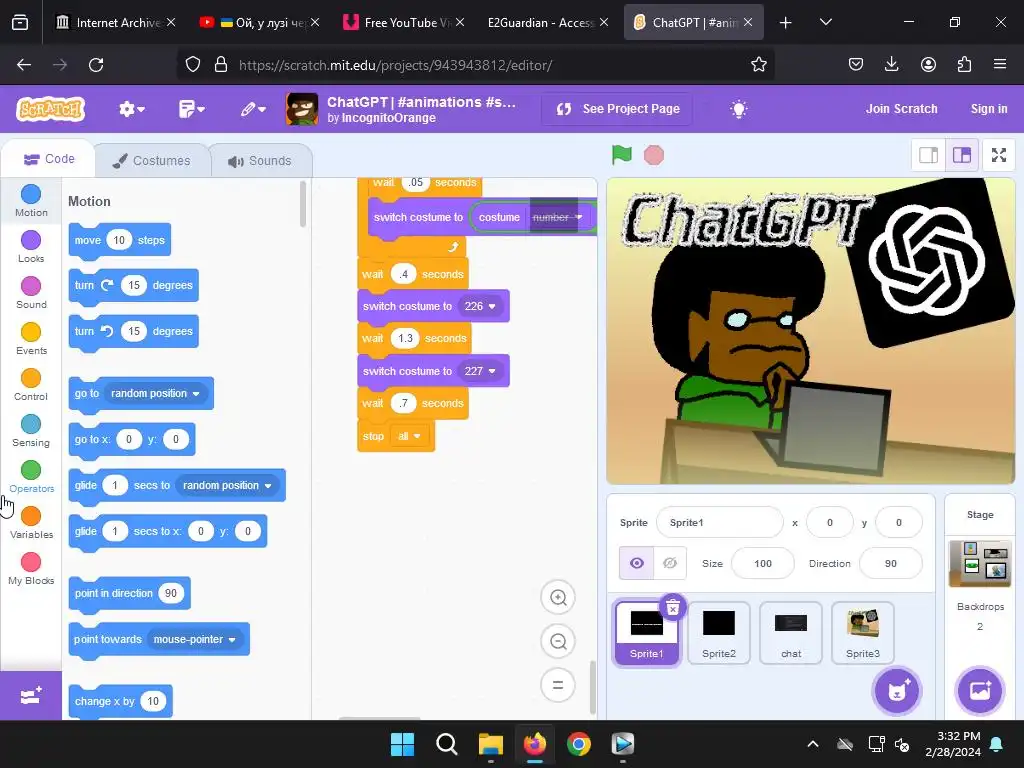Select the Control block category
Screen dimensions: 1024x768
[x=31, y=385]
